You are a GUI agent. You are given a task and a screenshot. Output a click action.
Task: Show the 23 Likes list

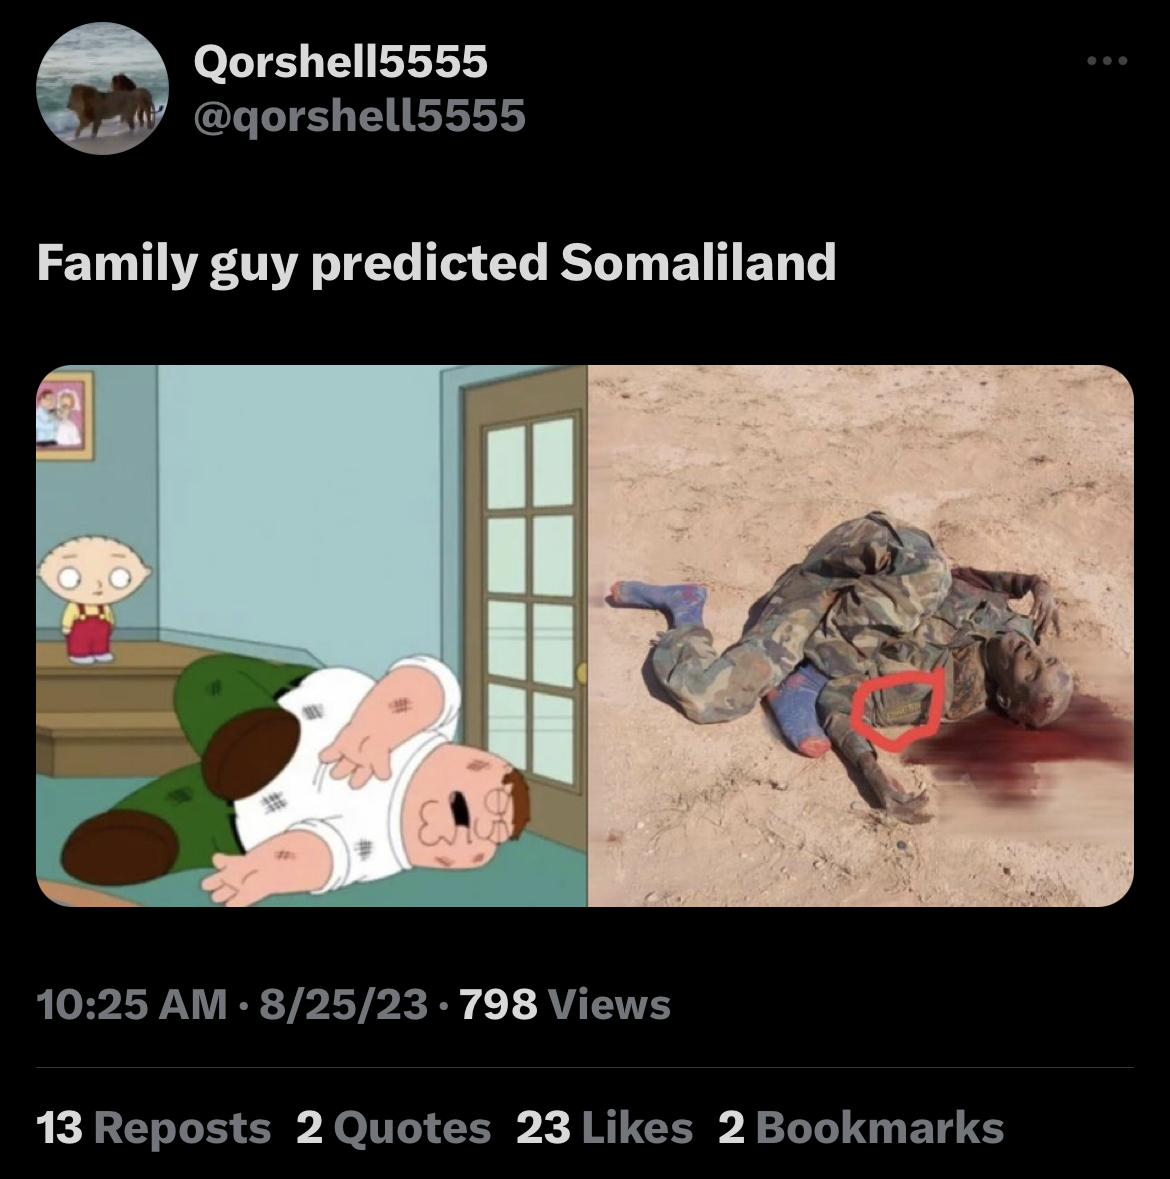click(x=605, y=1128)
